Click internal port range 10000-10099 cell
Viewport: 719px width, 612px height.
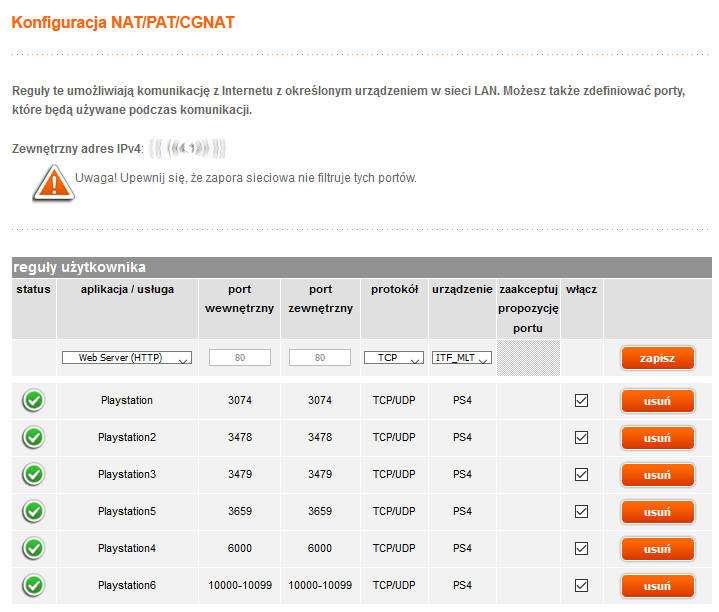pos(240,585)
